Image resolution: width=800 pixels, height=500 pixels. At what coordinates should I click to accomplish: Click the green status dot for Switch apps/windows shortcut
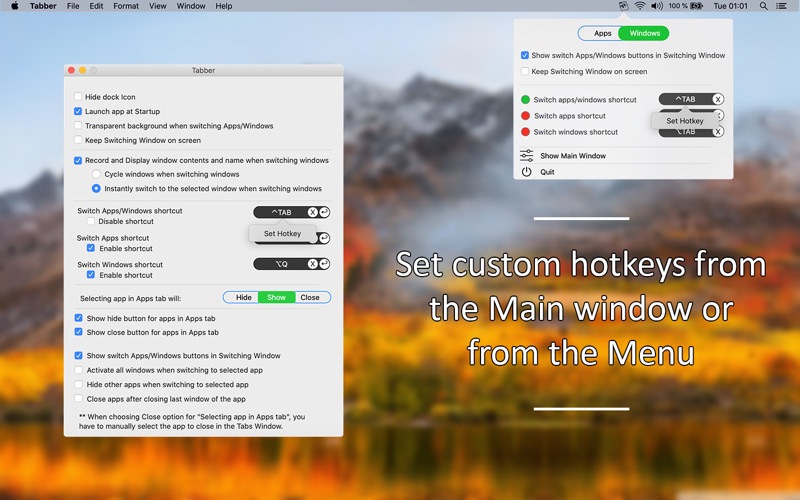point(525,99)
